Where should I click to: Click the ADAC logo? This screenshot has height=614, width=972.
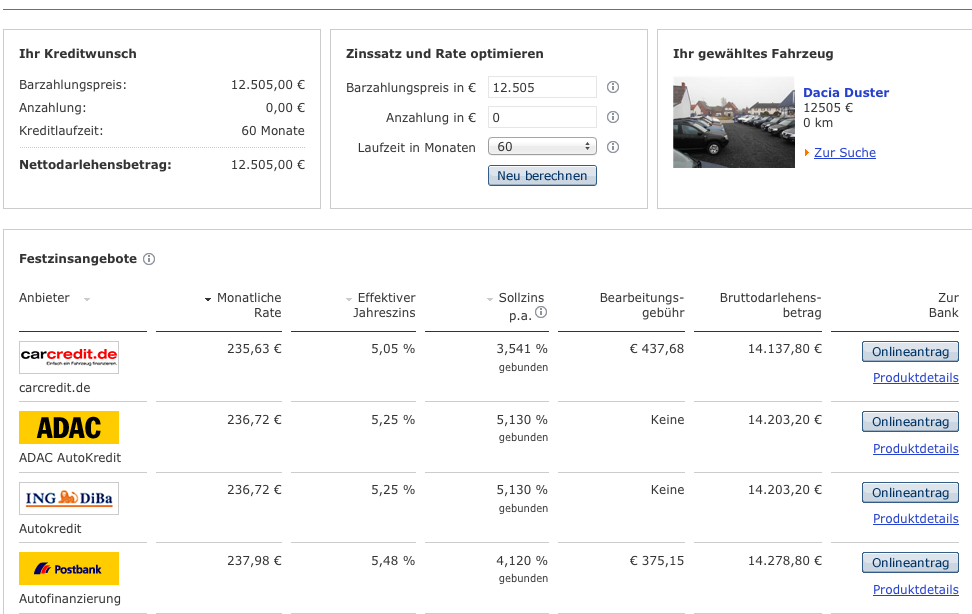69,427
